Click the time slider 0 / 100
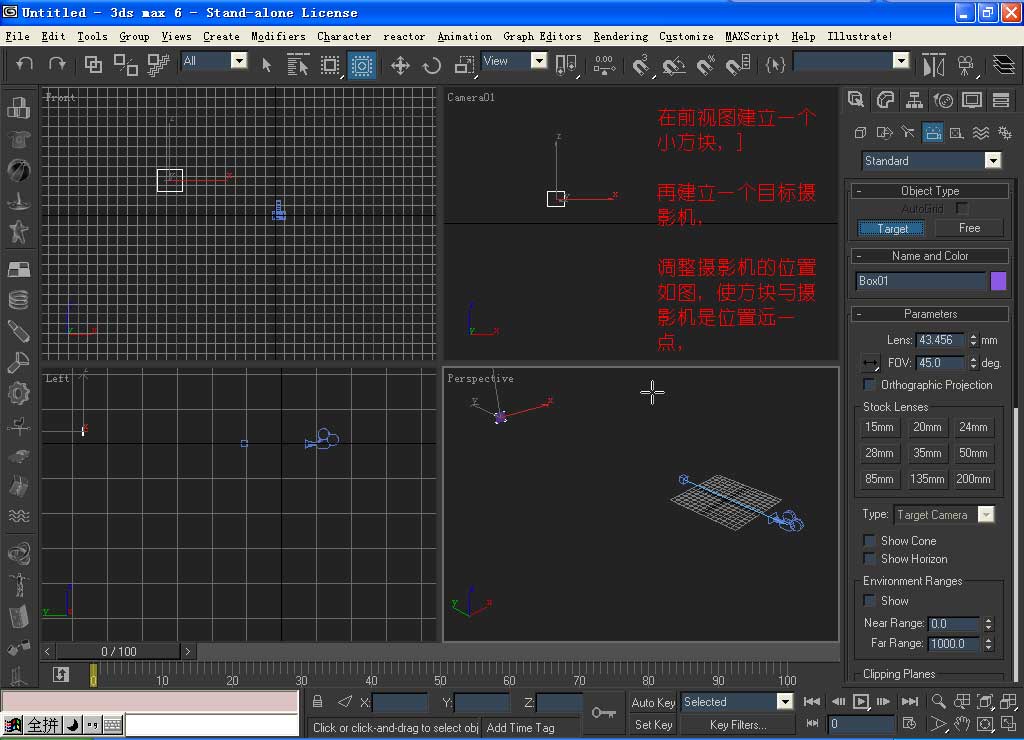The height and width of the screenshot is (740, 1024). (118, 651)
